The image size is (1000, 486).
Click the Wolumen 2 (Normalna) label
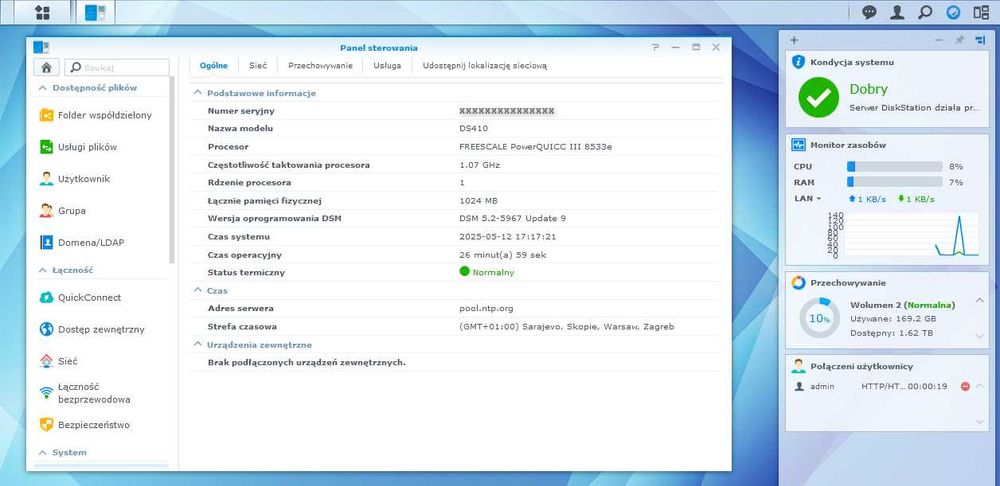tap(902, 305)
